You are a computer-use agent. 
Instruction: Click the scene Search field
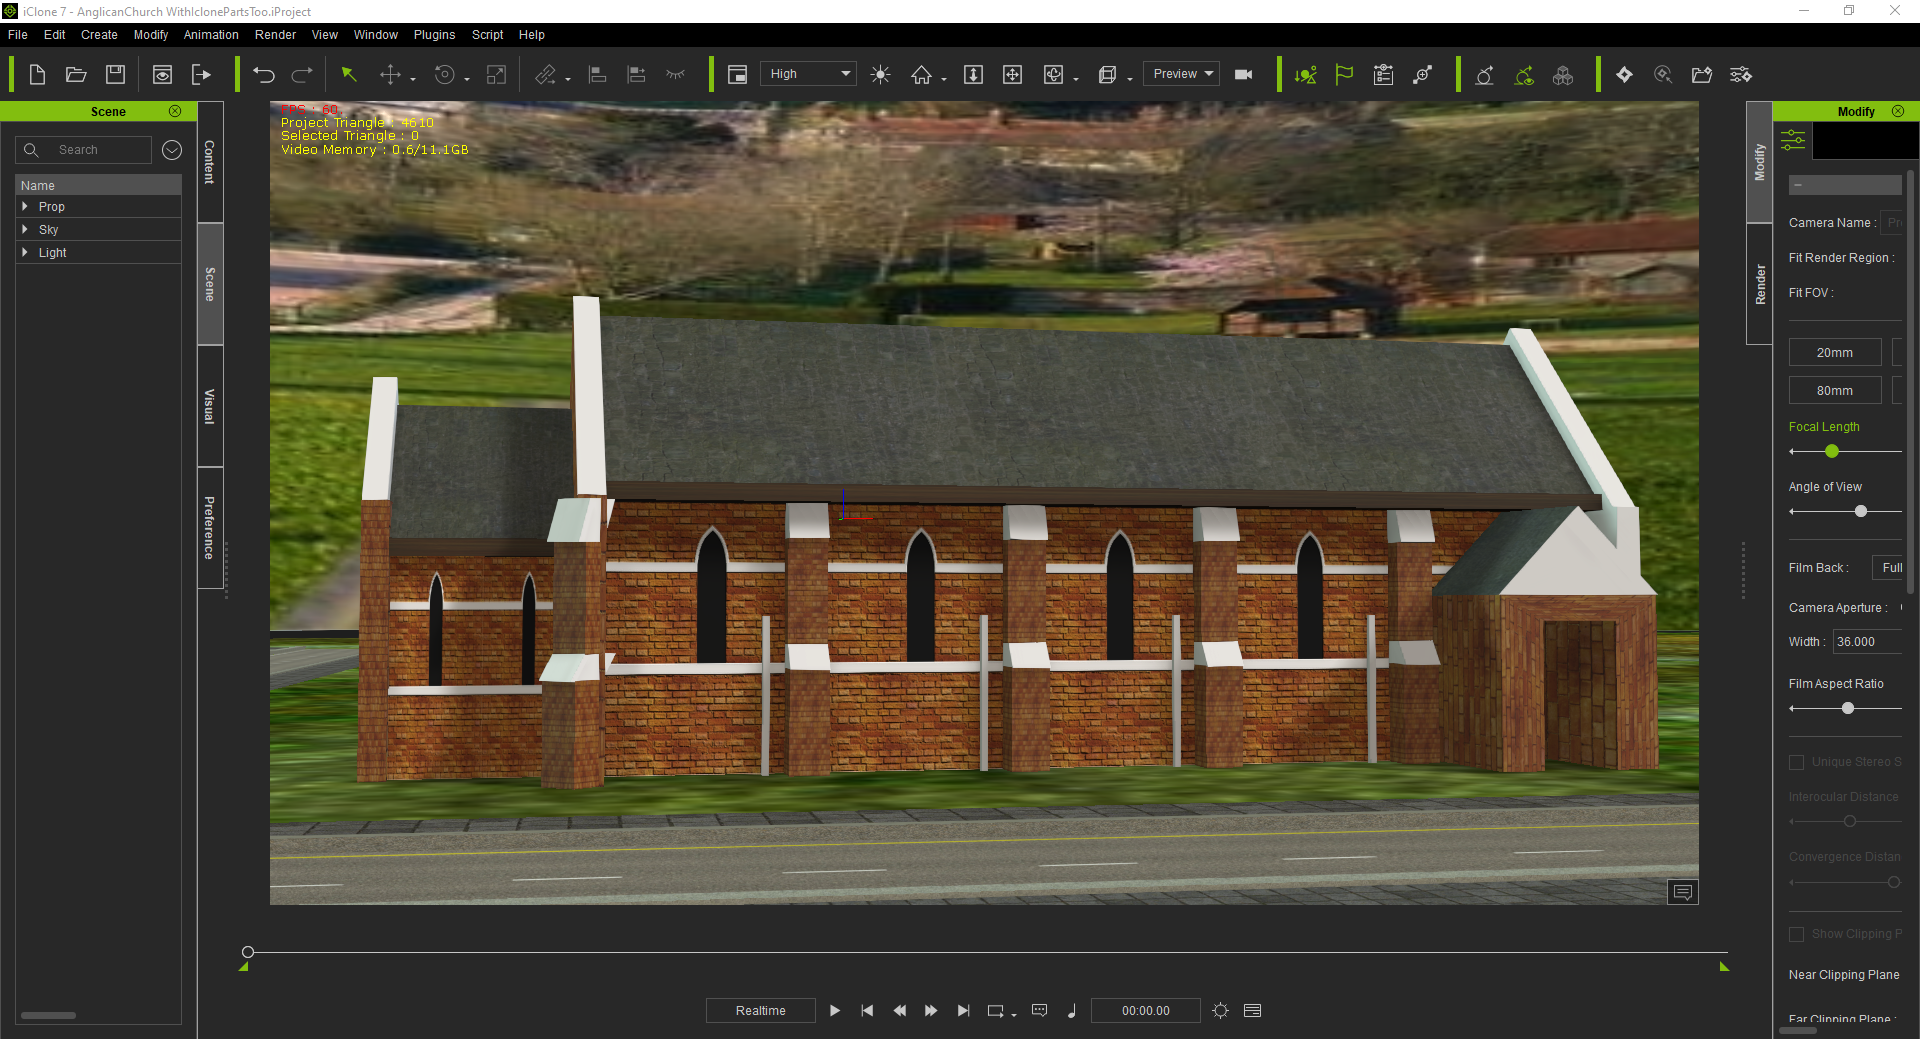(x=83, y=150)
